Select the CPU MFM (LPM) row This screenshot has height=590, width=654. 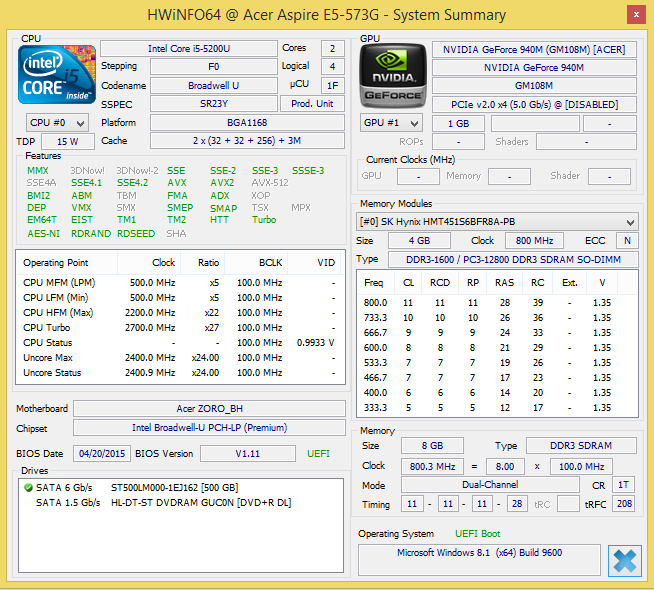point(180,283)
